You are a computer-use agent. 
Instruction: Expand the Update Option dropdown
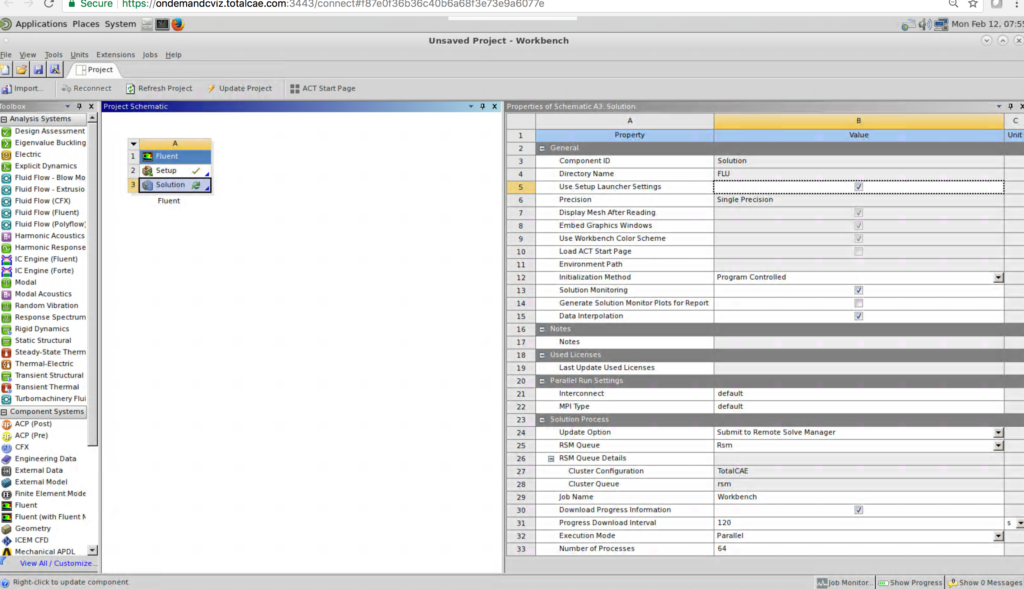click(999, 432)
